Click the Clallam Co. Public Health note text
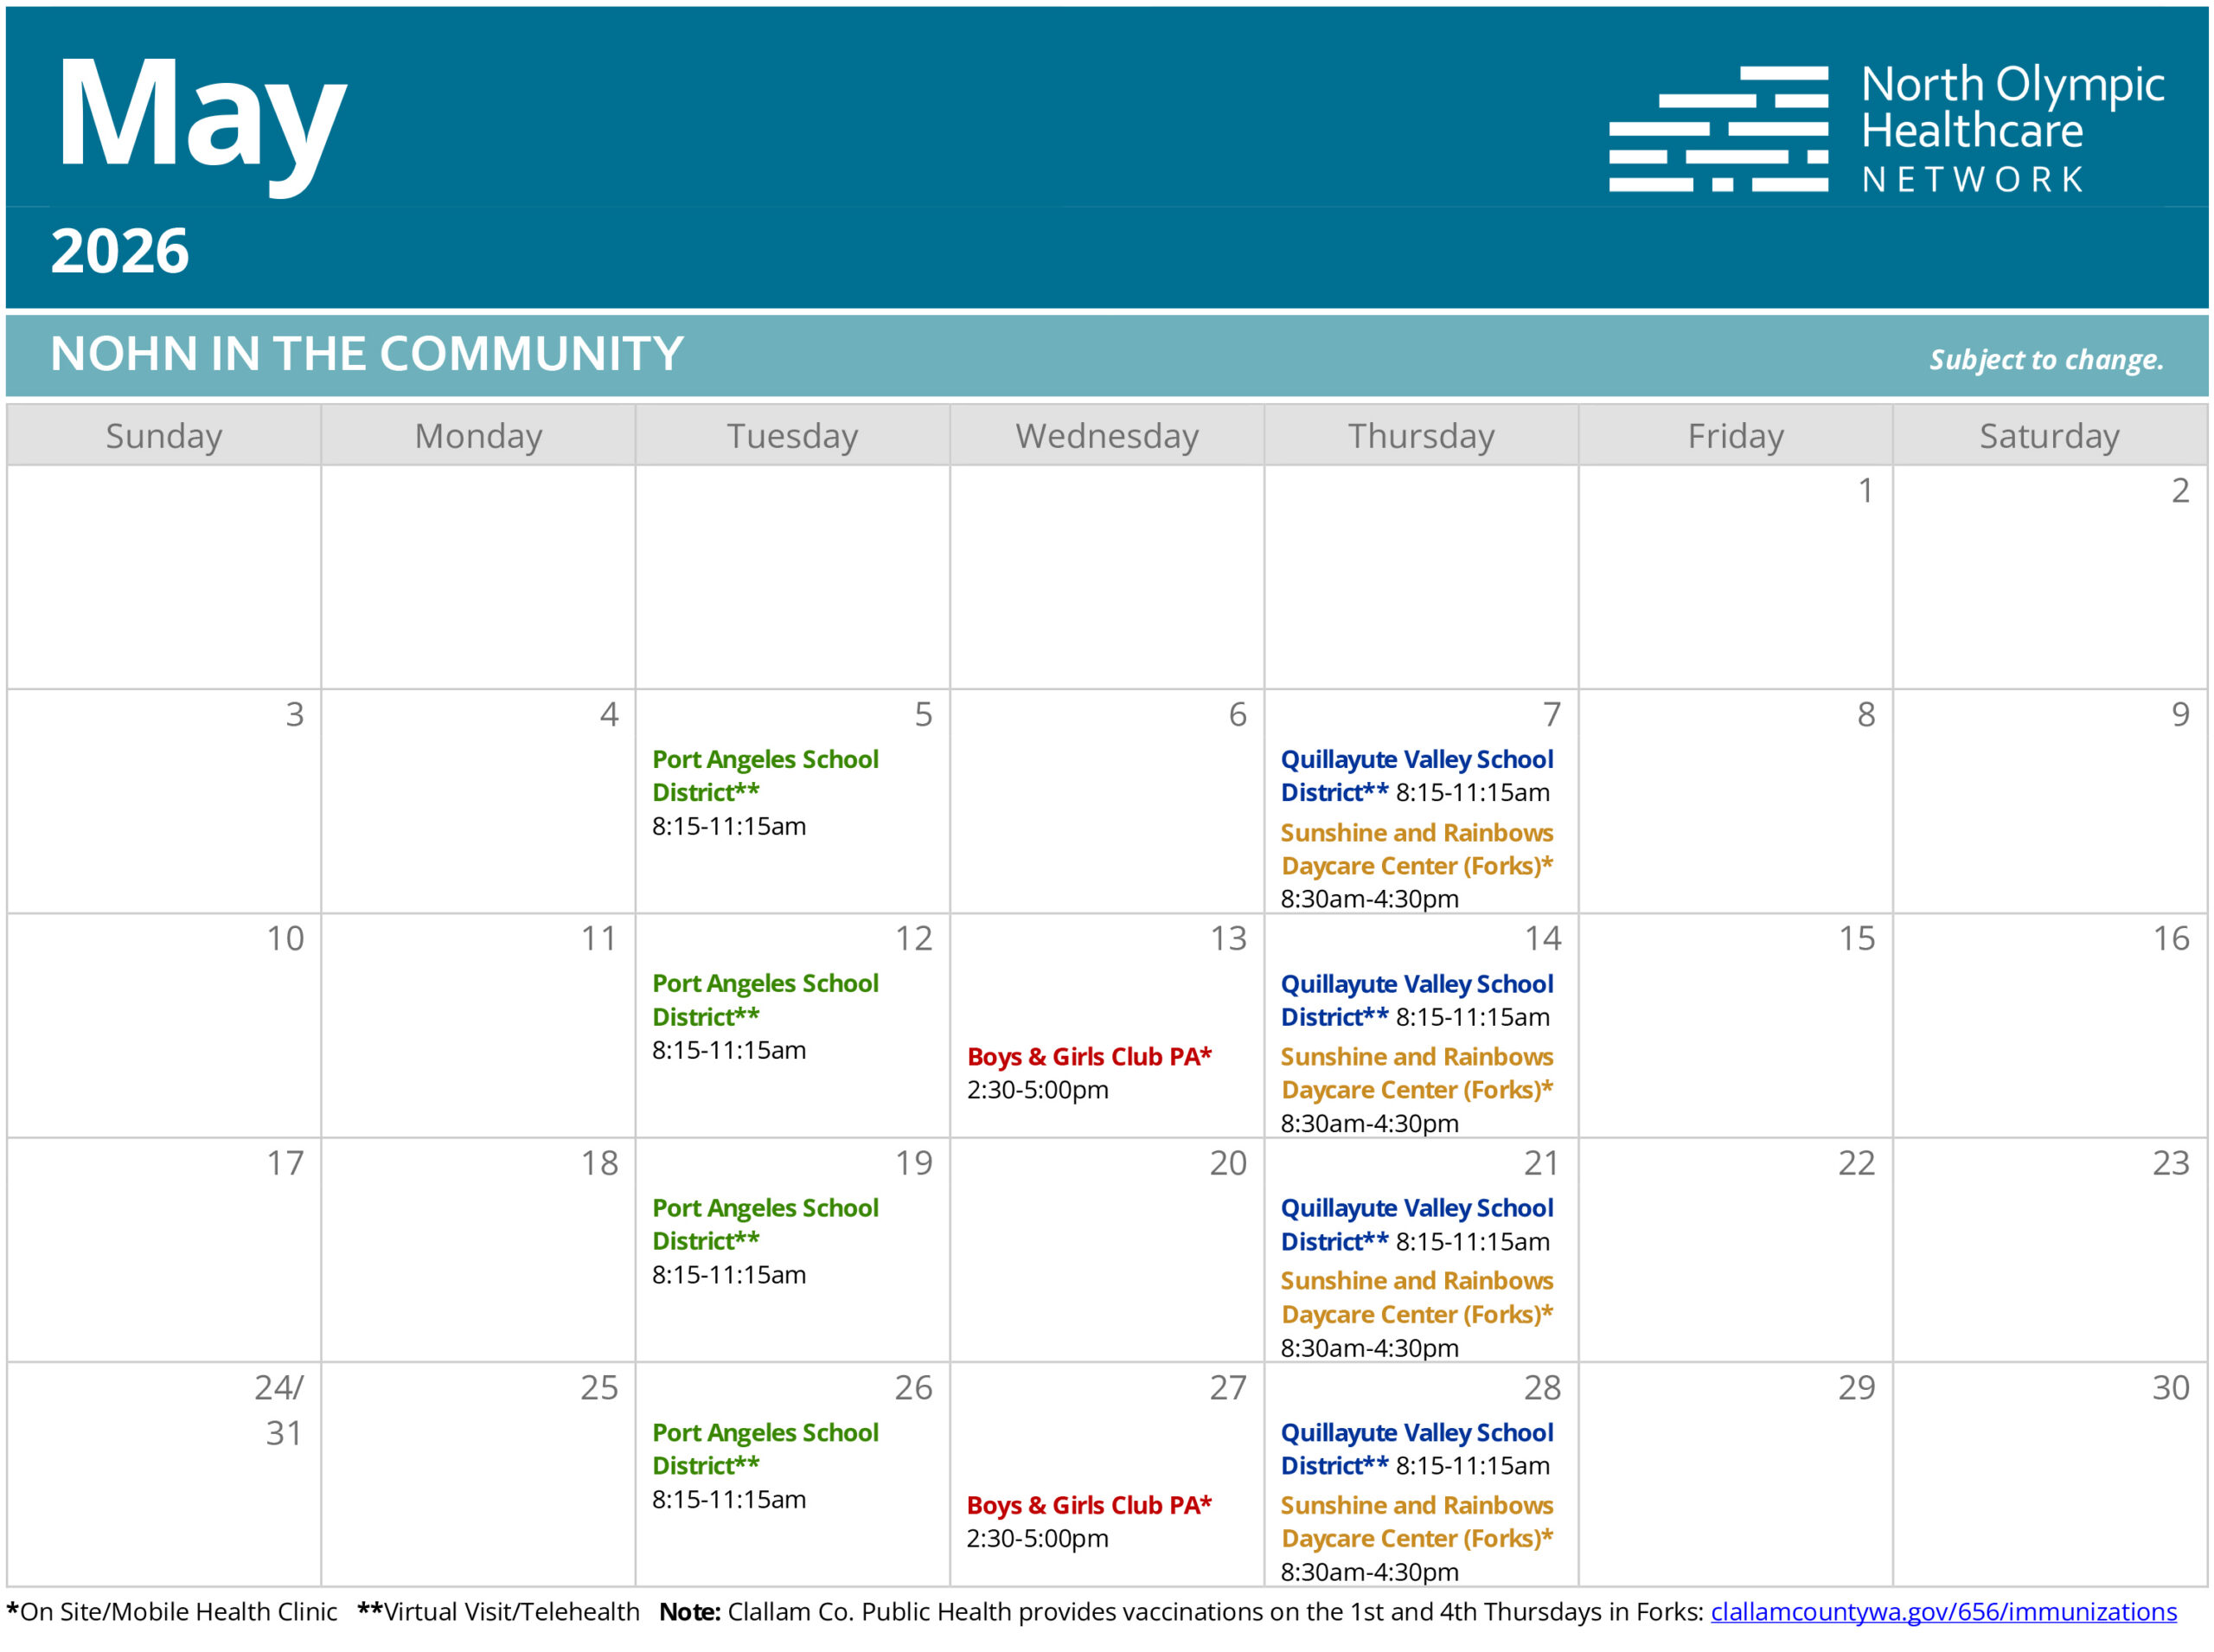Viewport: 2214px width, 1652px height. [1181, 1611]
